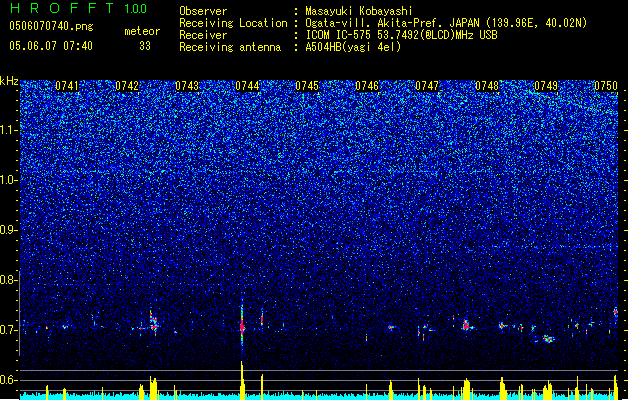
Task: Click the 0742 time marker
Action: pos(127,86)
